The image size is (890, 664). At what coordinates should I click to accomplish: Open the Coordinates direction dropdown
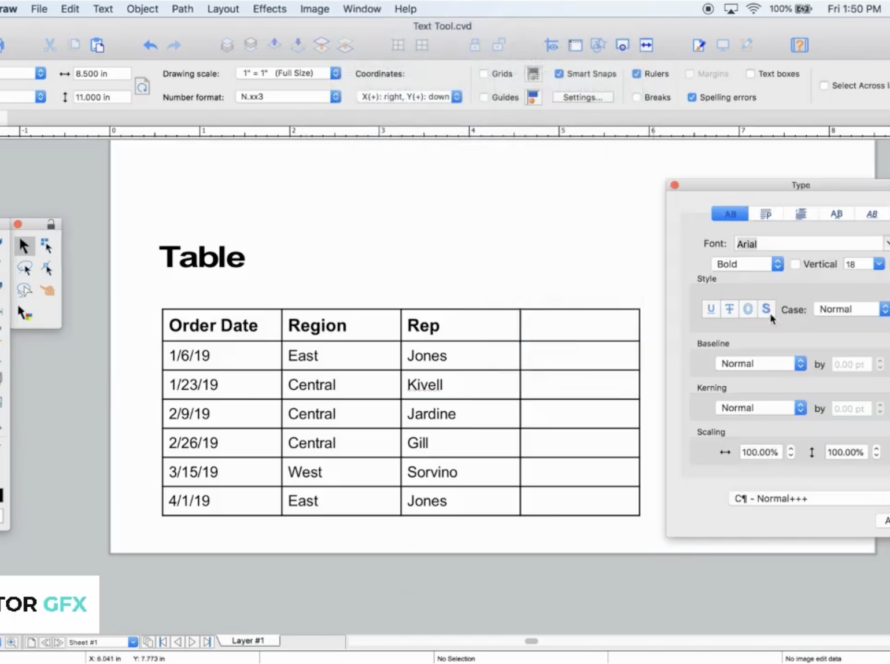409,97
